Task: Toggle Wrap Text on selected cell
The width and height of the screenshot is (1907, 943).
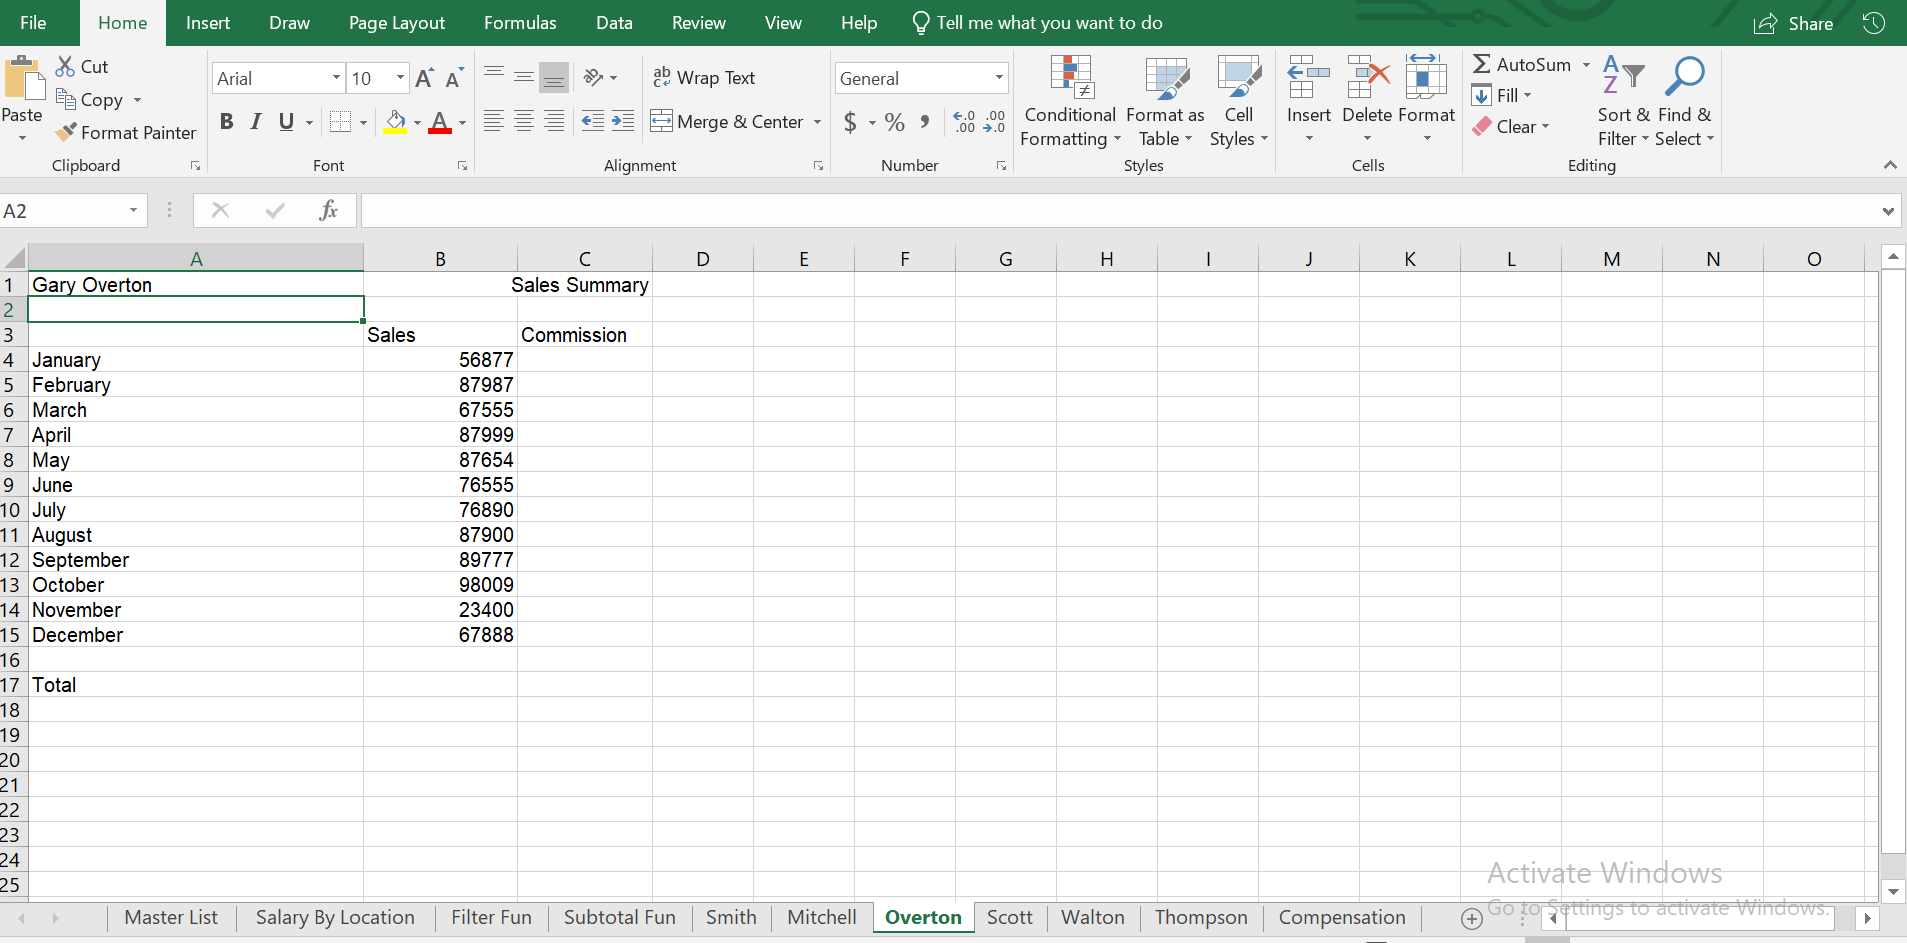Action: [704, 78]
